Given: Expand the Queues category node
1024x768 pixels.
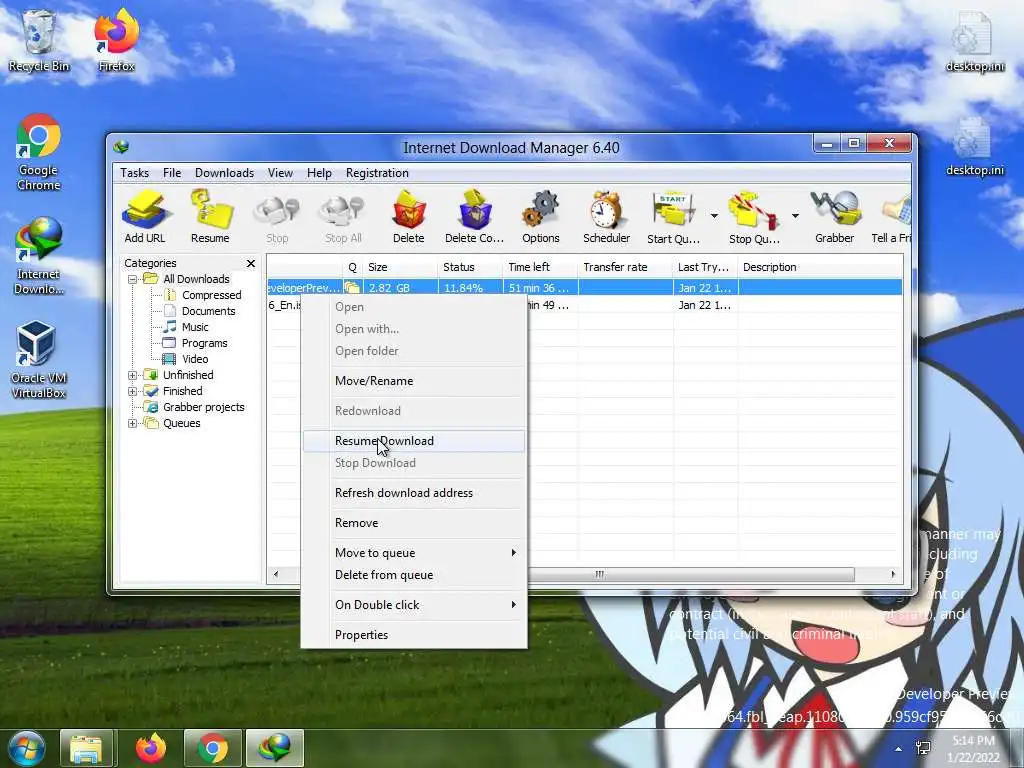Looking at the screenshot, I should (x=133, y=423).
